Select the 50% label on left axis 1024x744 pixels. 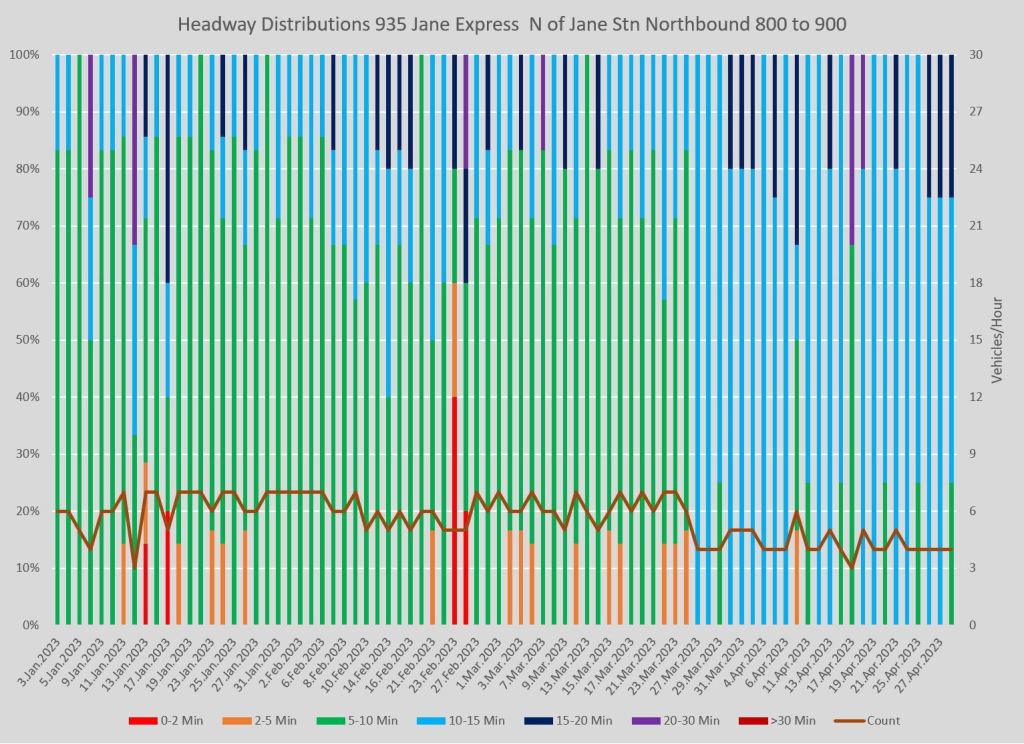pos(27,340)
